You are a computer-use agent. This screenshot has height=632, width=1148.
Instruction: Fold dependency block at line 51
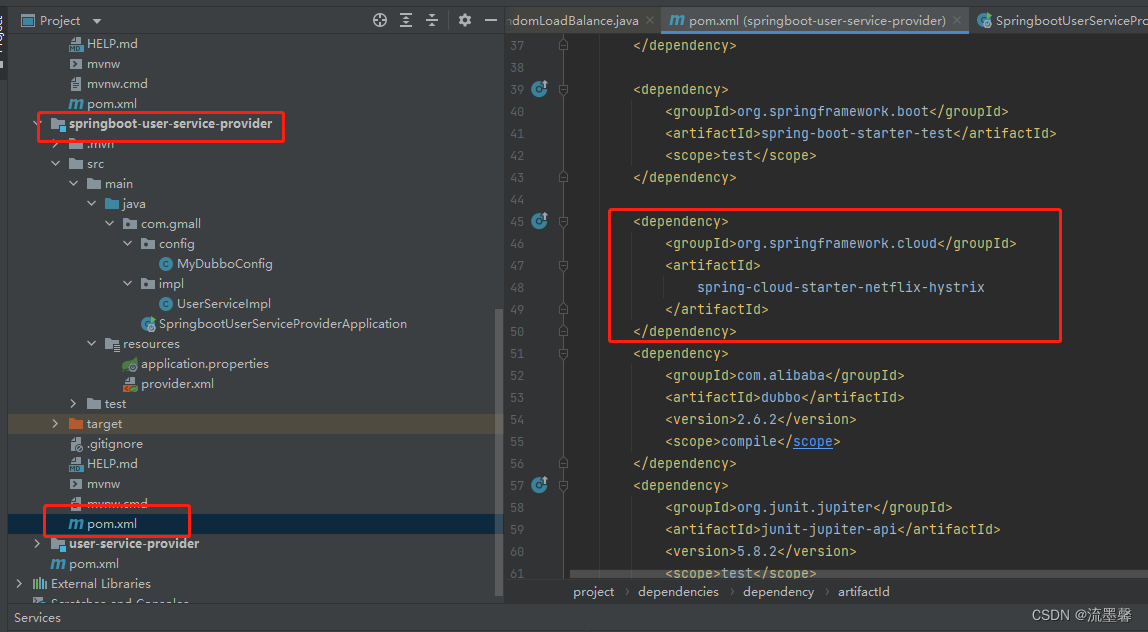pyautogui.click(x=563, y=353)
